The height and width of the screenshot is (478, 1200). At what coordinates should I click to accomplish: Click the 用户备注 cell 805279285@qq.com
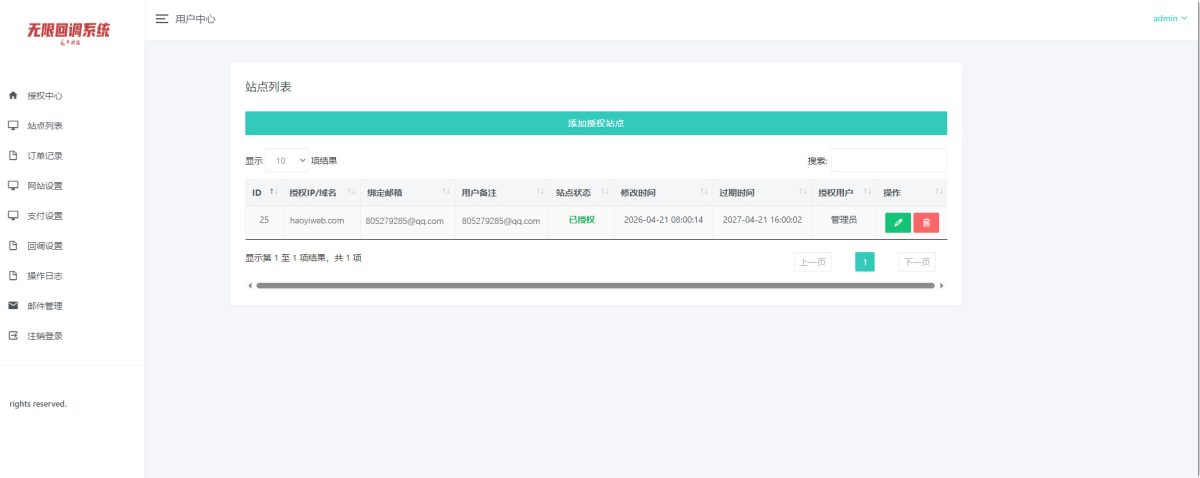pyautogui.click(x=501, y=220)
